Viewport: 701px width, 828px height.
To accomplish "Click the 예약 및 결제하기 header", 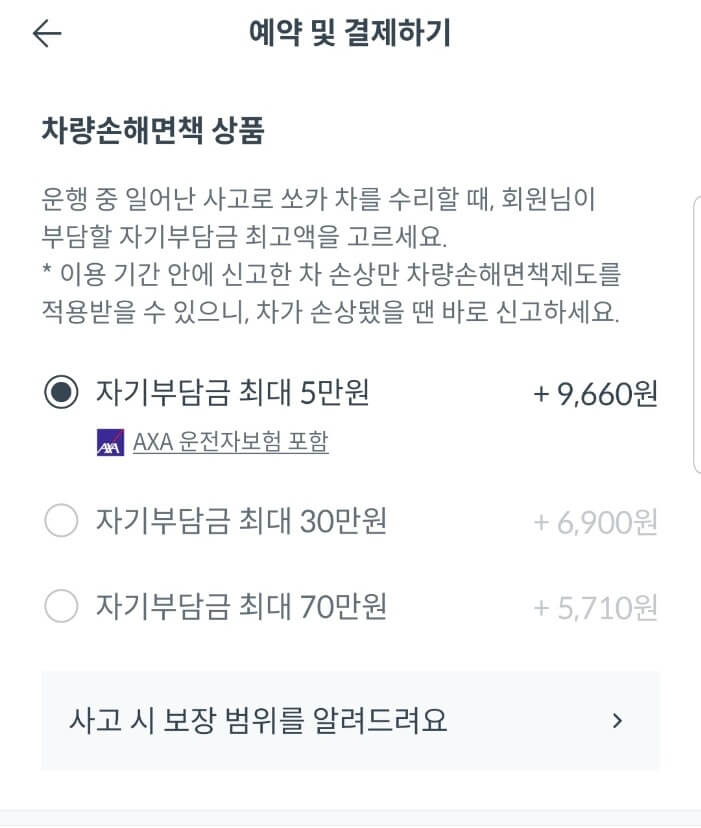I will [350, 33].
